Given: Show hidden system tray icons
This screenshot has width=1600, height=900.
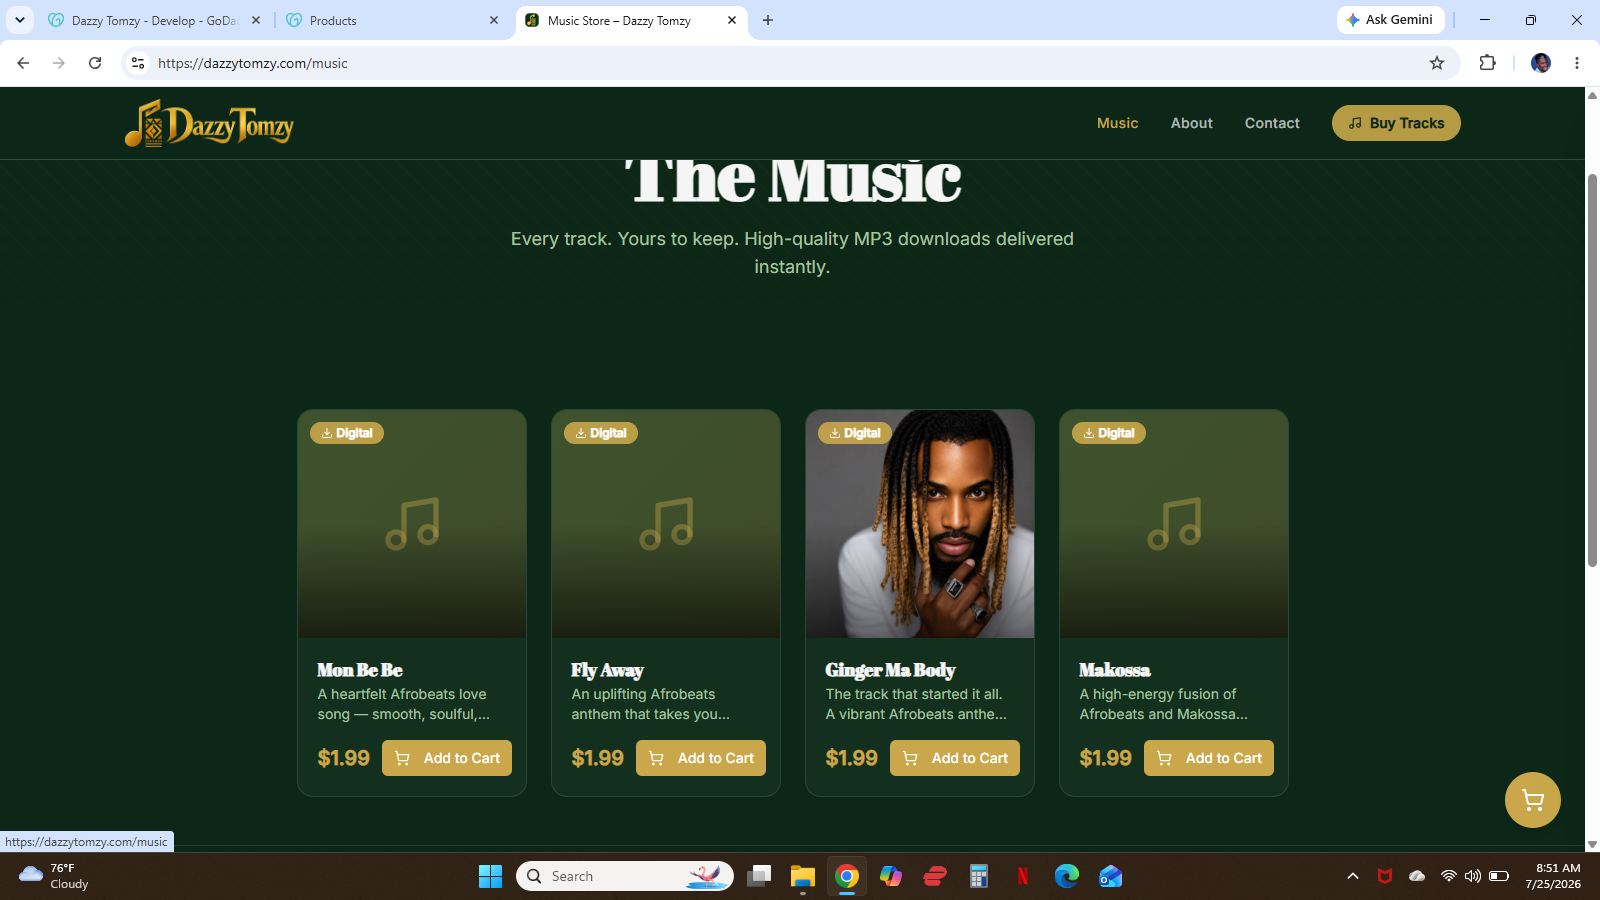Looking at the screenshot, I should 1353,876.
